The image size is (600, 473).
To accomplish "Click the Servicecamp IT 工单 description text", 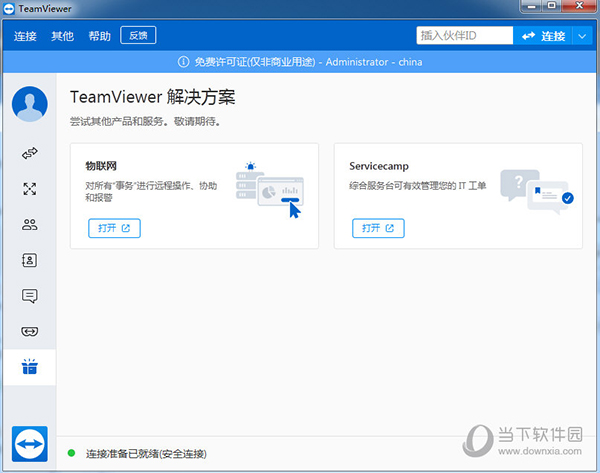I will 417,186.
